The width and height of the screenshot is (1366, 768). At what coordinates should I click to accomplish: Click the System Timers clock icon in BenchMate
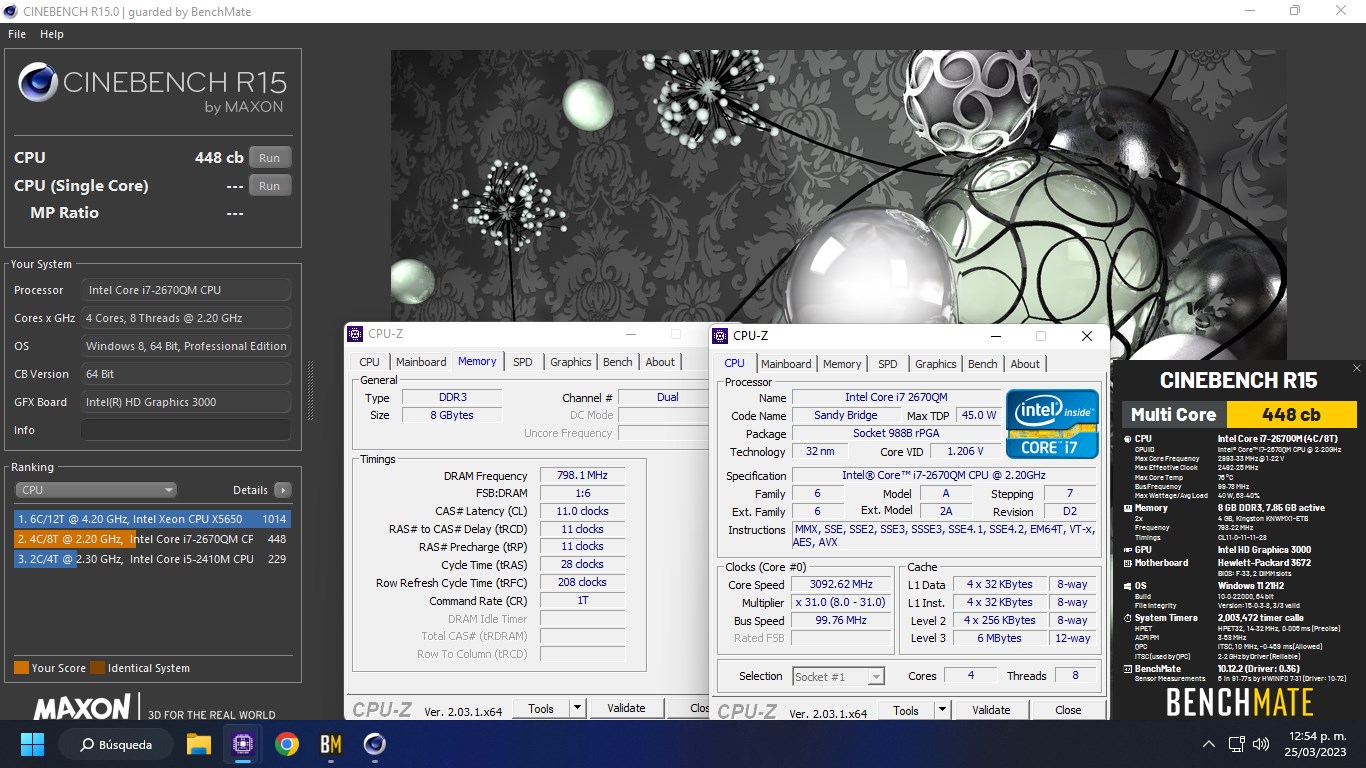click(x=1127, y=618)
